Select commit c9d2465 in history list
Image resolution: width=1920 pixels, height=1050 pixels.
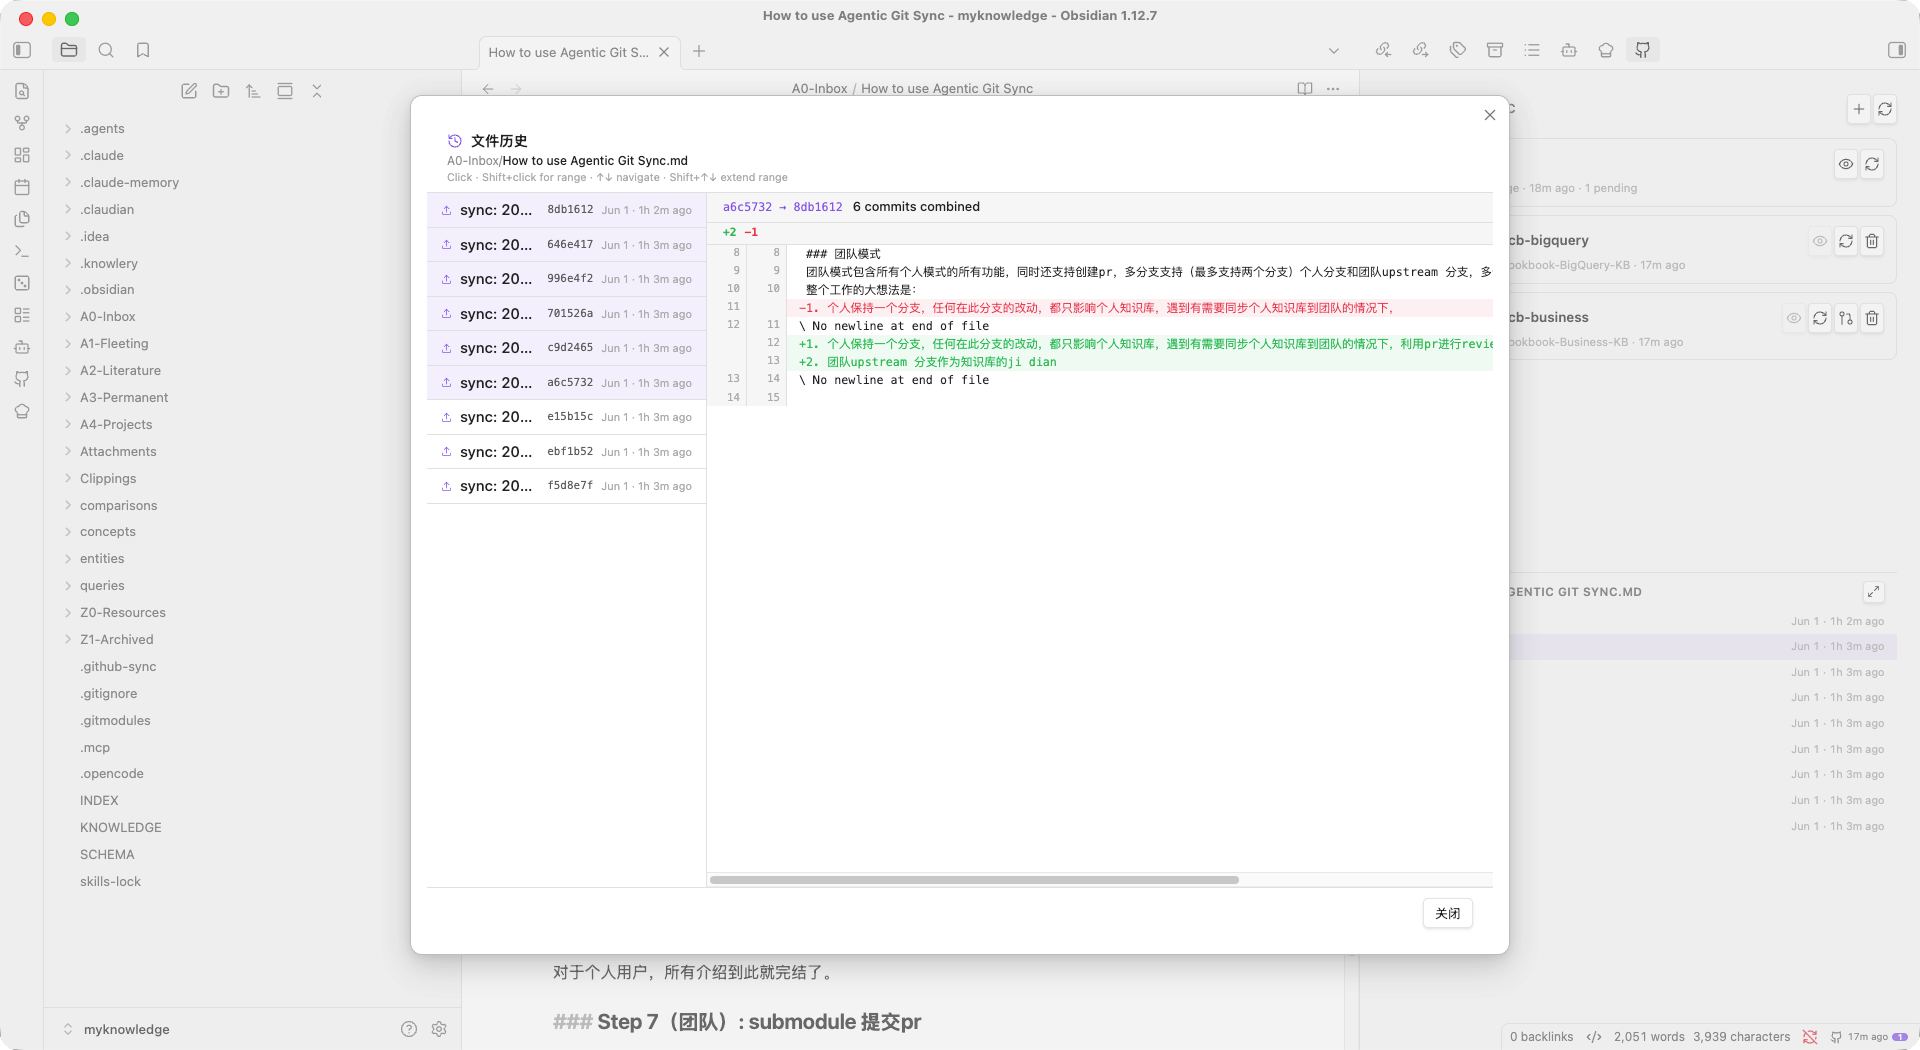pyautogui.click(x=567, y=348)
